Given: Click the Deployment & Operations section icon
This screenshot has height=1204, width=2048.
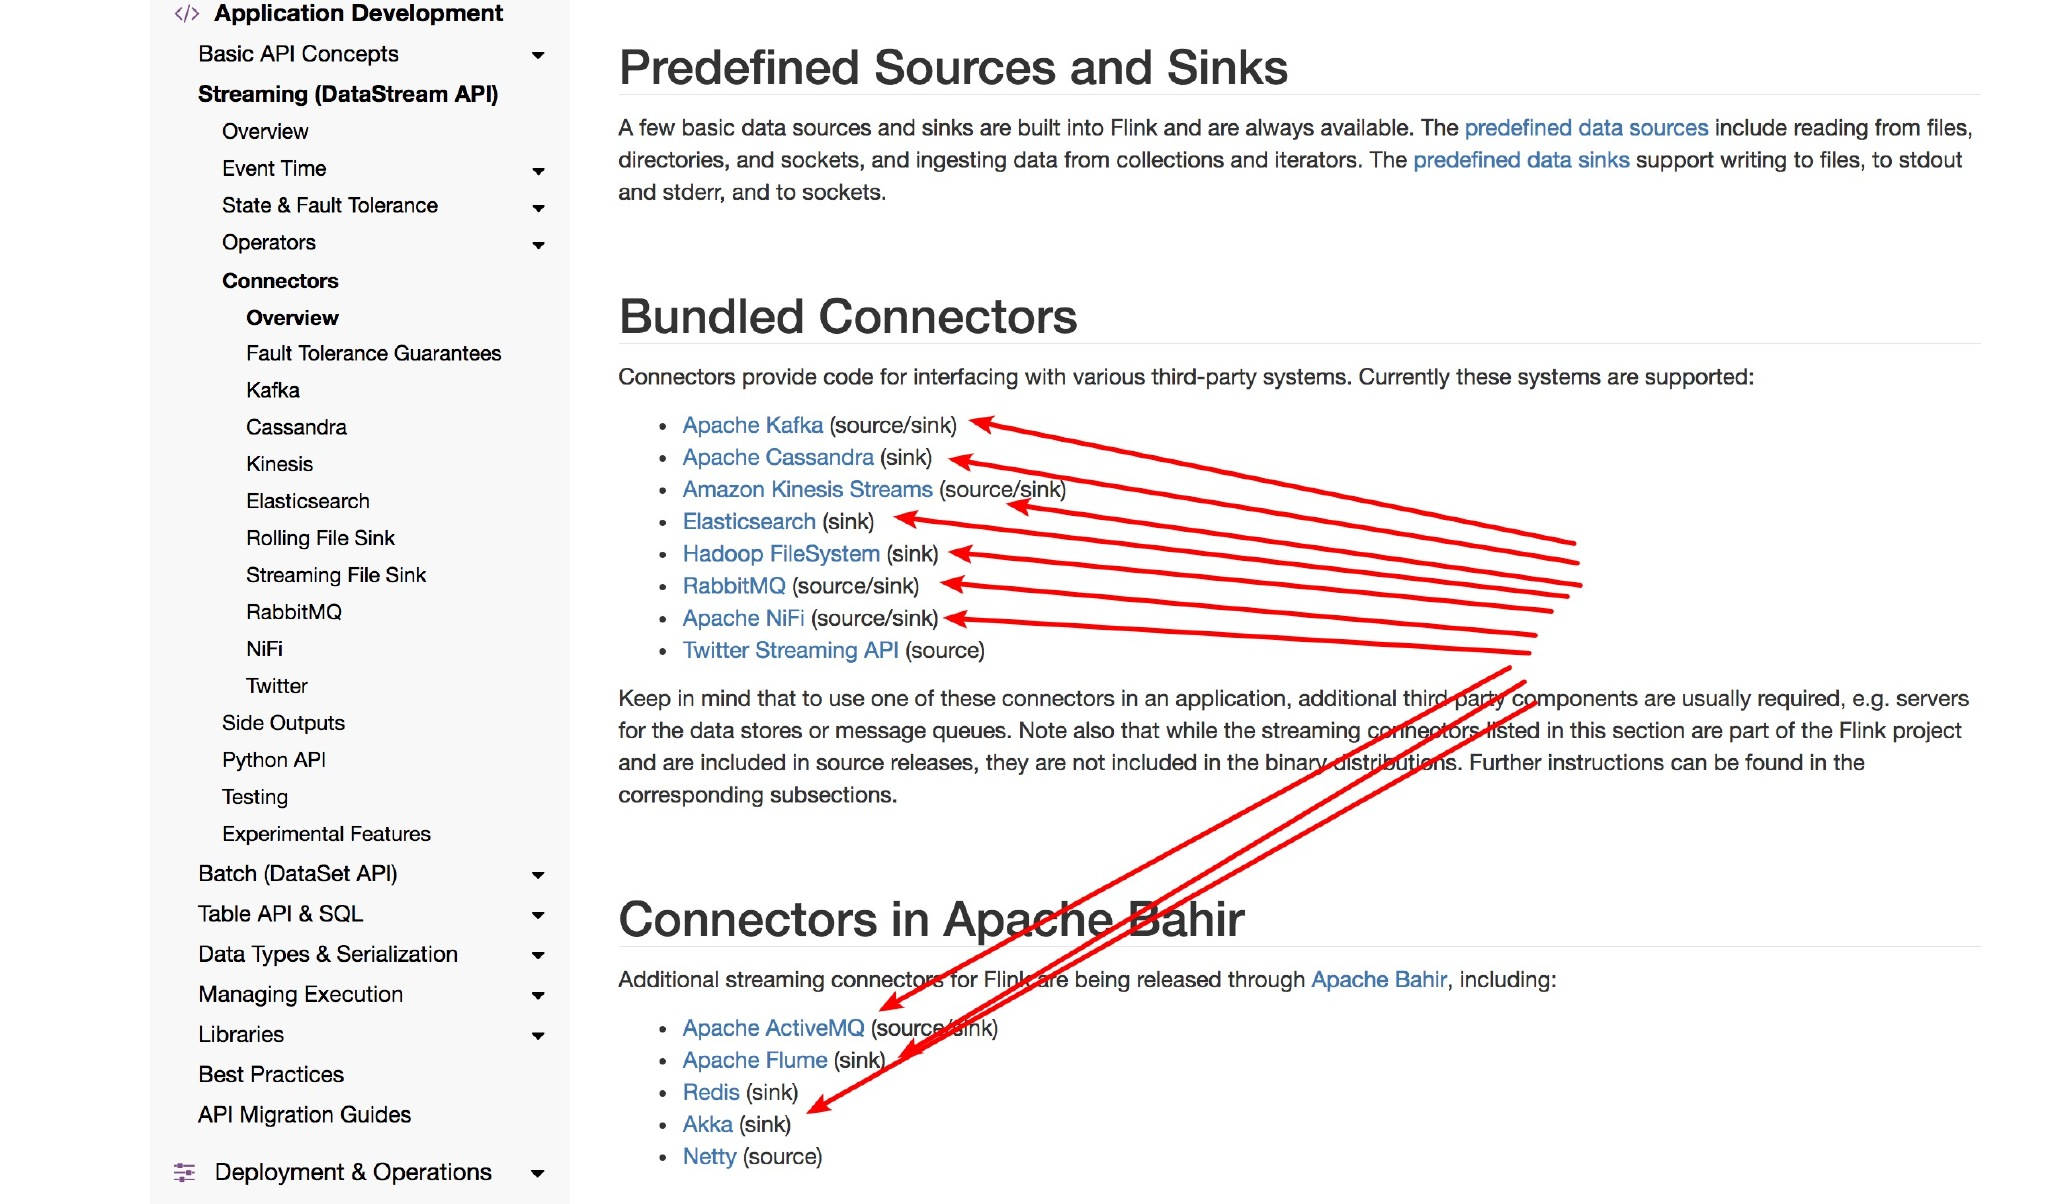Looking at the screenshot, I should [185, 1174].
